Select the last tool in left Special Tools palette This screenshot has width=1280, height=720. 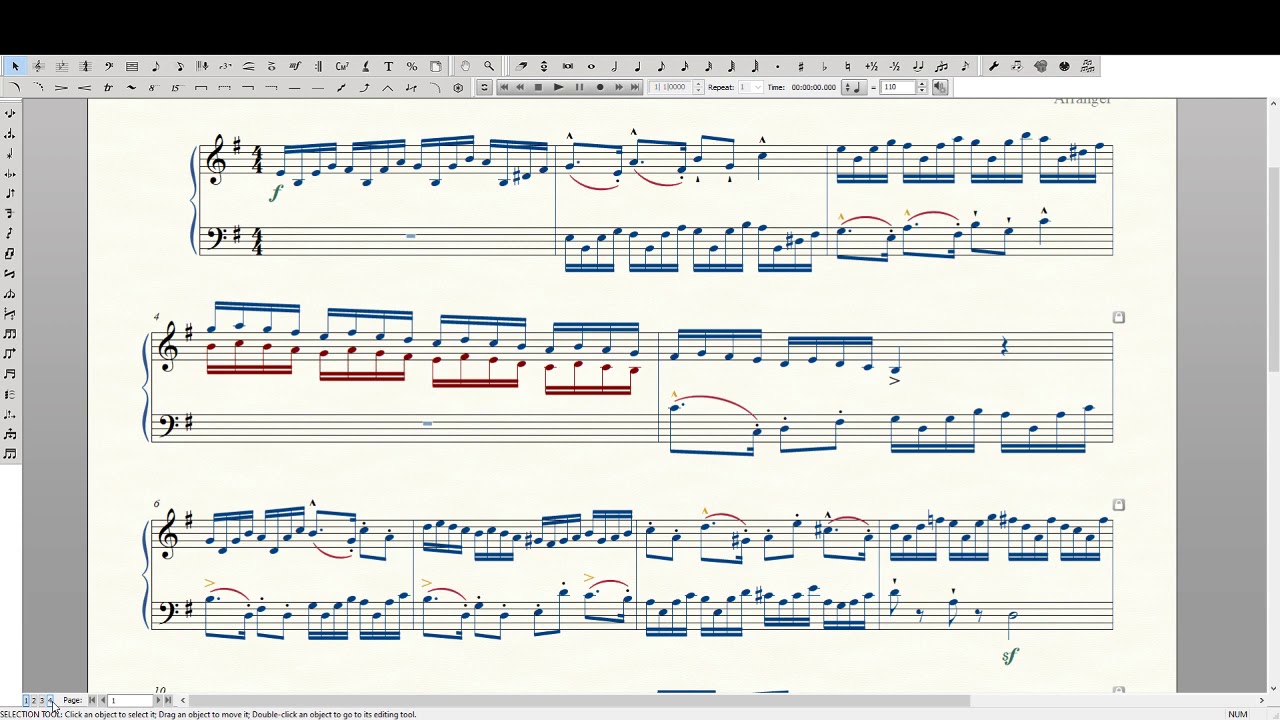[x=10, y=454]
